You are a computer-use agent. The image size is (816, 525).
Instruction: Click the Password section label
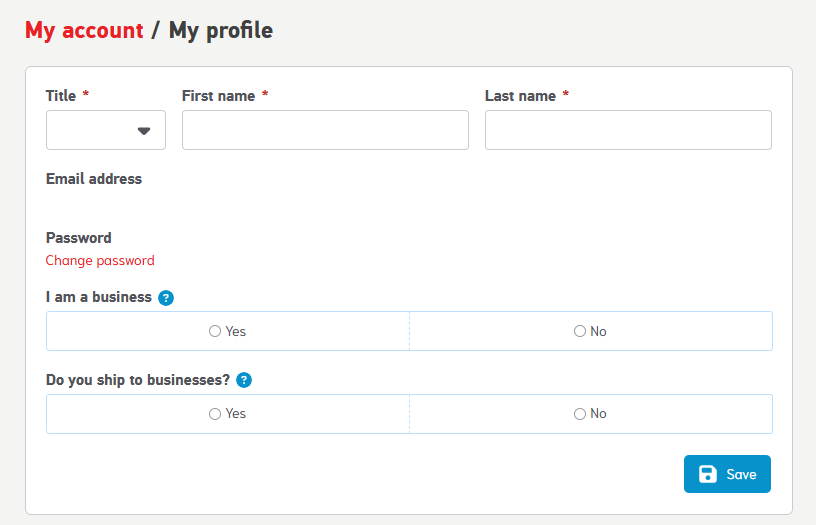coord(79,238)
